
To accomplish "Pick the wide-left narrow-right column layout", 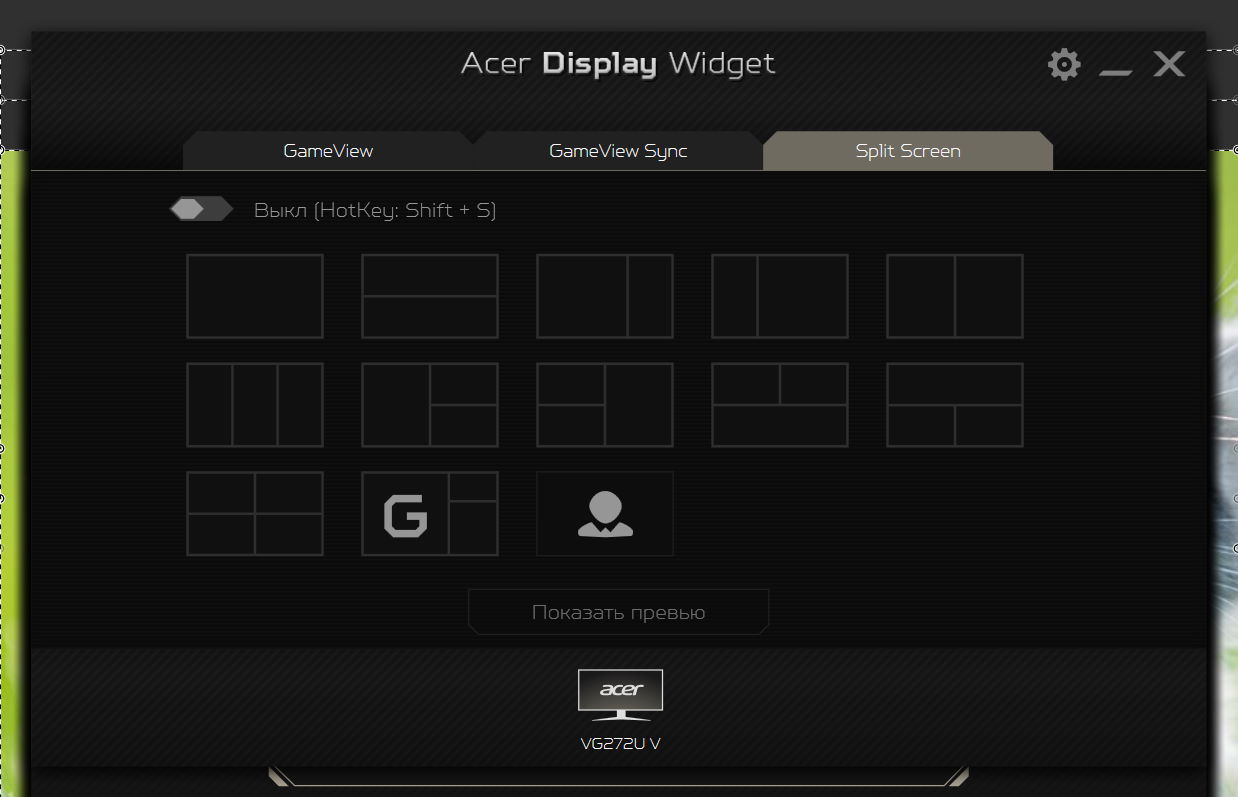I will [605, 296].
